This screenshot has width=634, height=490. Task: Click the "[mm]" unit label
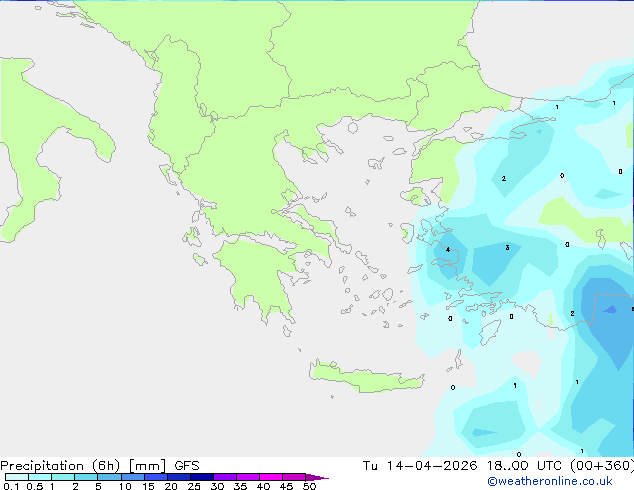coord(147,466)
